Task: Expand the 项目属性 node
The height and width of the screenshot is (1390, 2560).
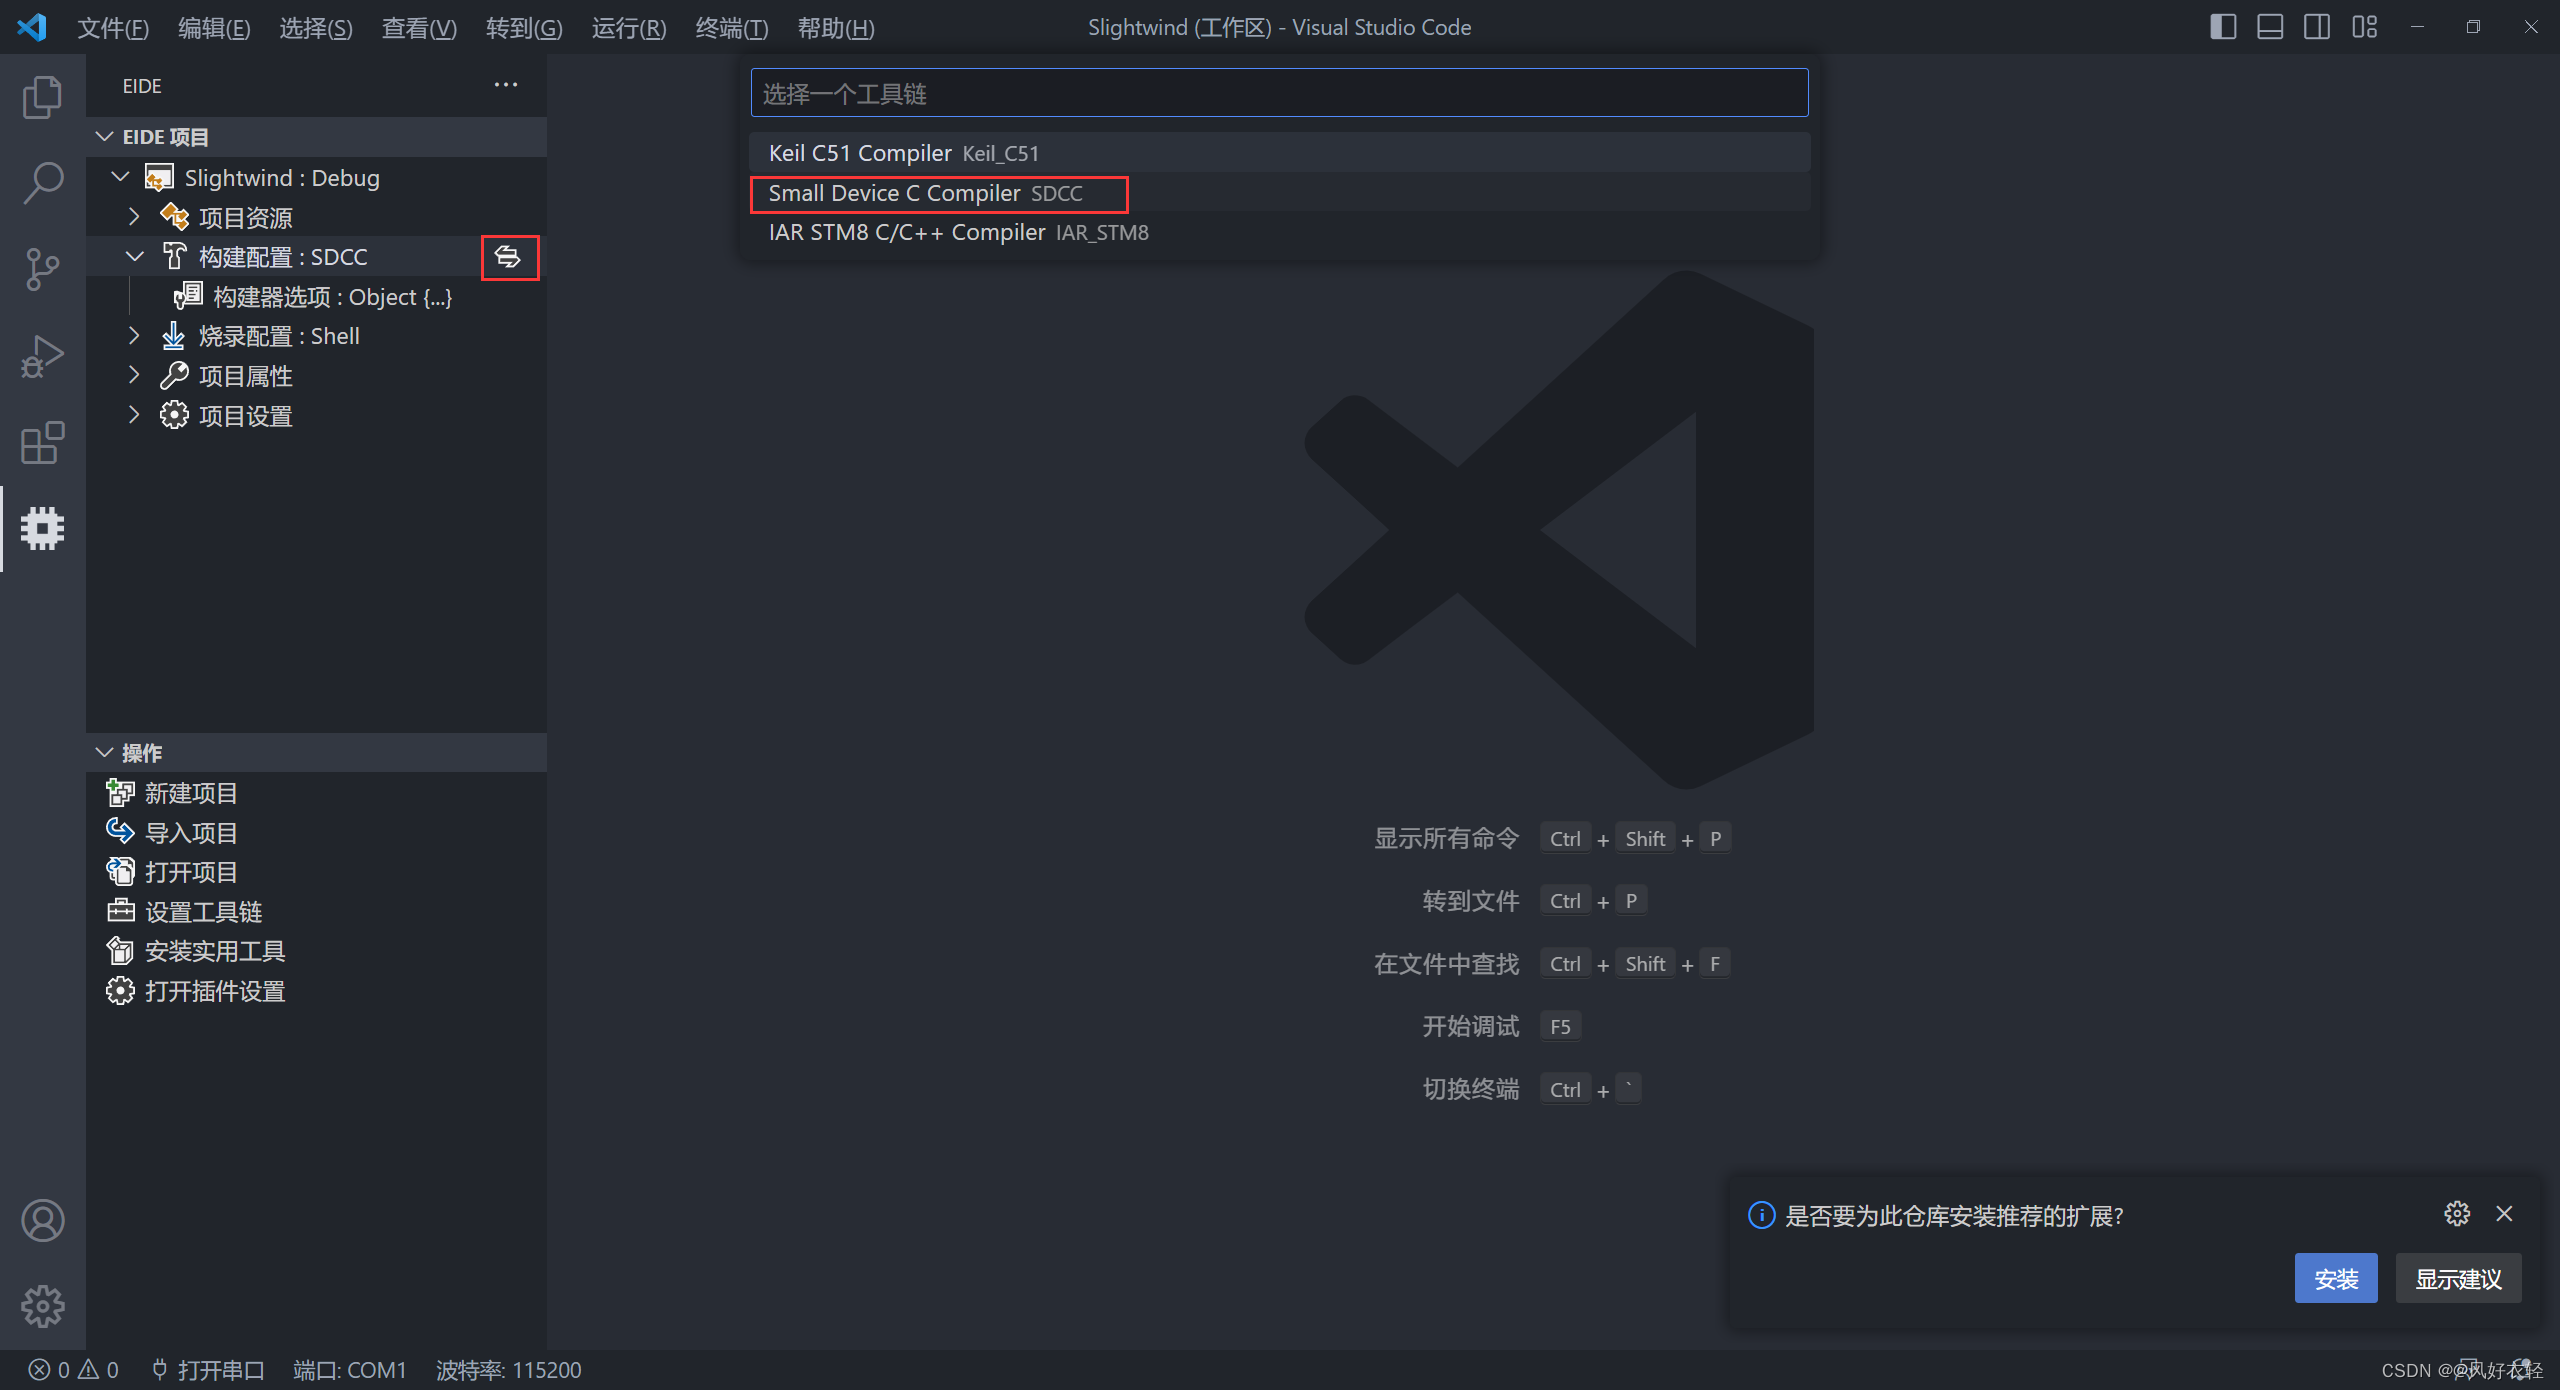Action: (x=134, y=376)
